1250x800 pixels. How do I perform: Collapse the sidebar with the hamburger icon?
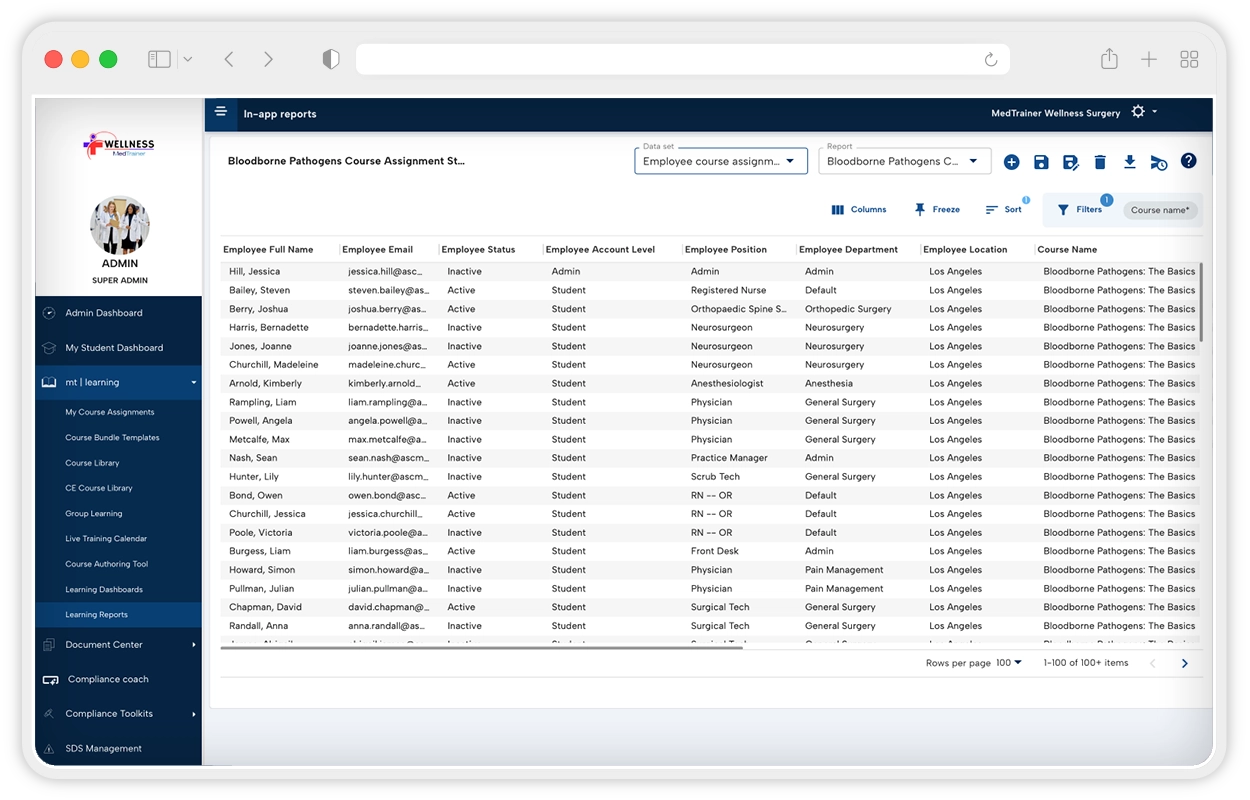click(x=221, y=112)
